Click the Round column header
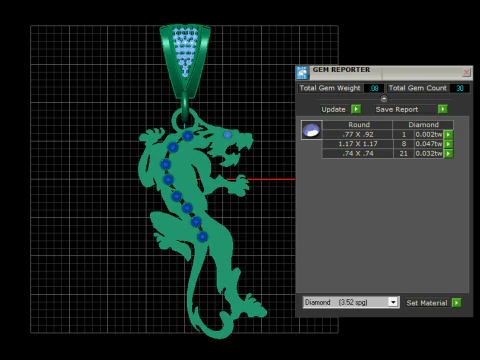The height and width of the screenshot is (360, 480). 359,125
